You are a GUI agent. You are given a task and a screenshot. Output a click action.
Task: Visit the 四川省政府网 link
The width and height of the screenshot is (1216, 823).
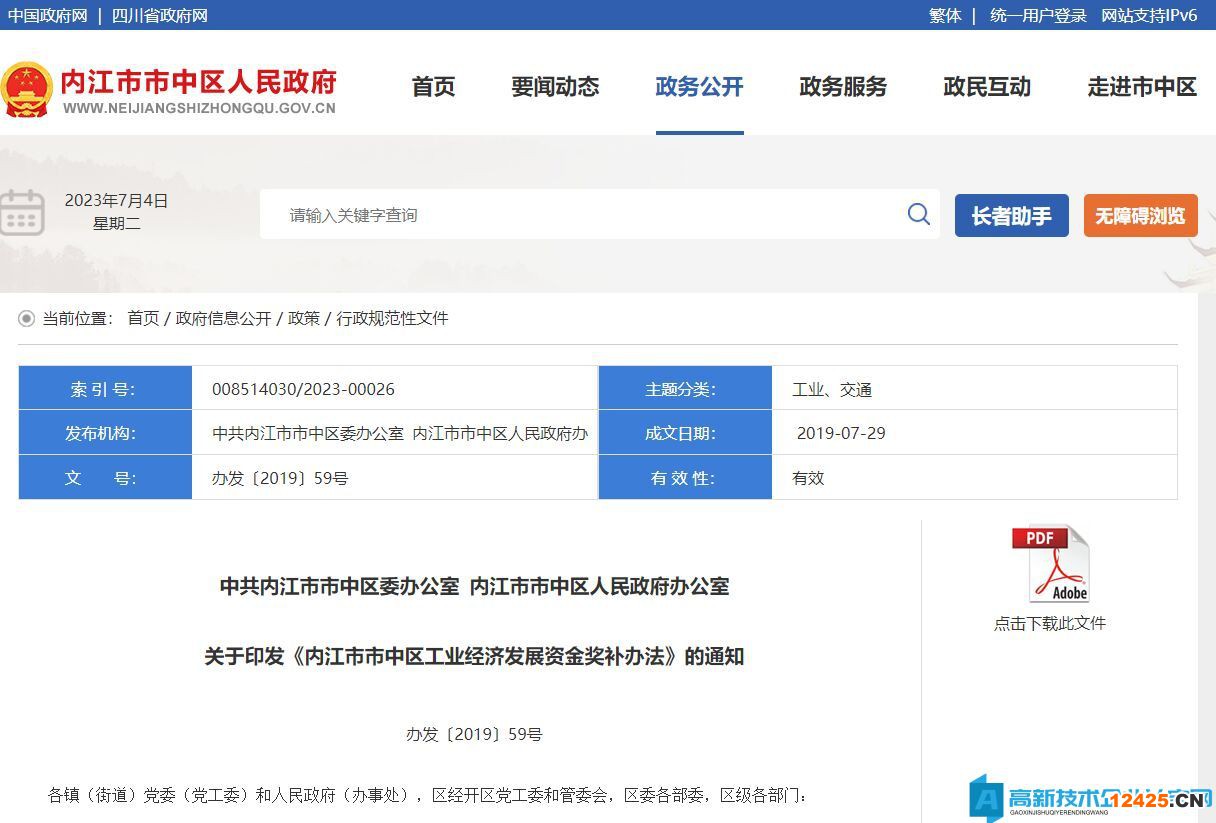(160, 15)
